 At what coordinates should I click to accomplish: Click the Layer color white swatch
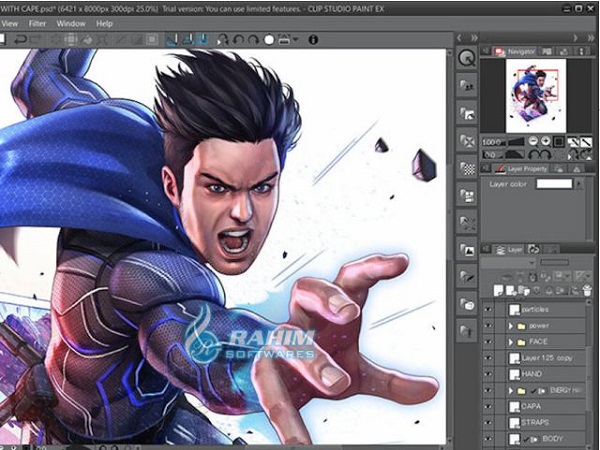pos(554,184)
